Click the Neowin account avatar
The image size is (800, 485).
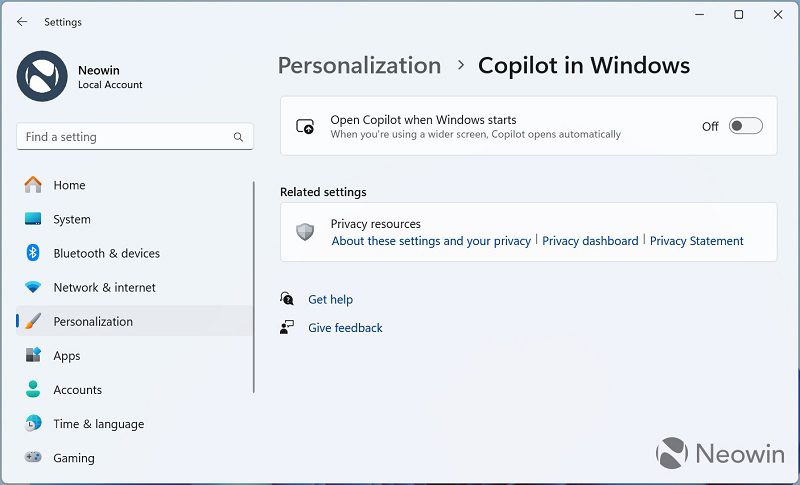click(x=42, y=76)
